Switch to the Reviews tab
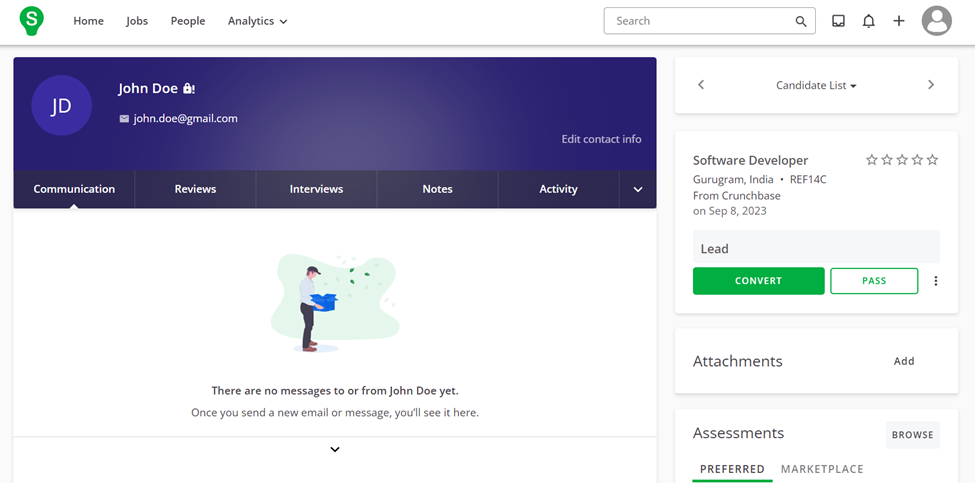Viewport: 975px width, 483px height. pos(195,189)
